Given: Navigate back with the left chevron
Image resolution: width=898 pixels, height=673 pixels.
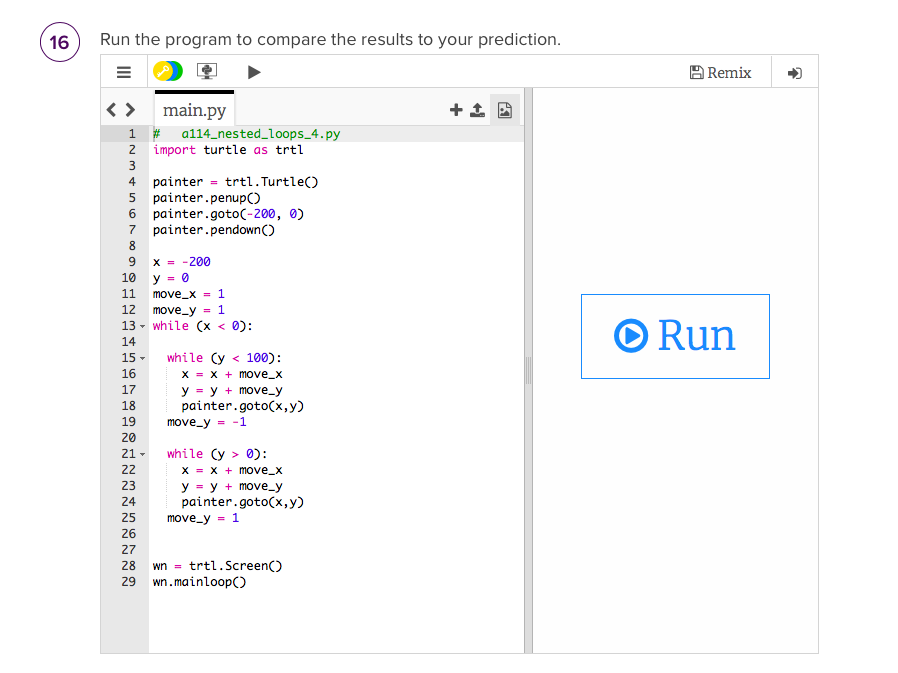Looking at the screenshot, I should [x=111, y=109].
